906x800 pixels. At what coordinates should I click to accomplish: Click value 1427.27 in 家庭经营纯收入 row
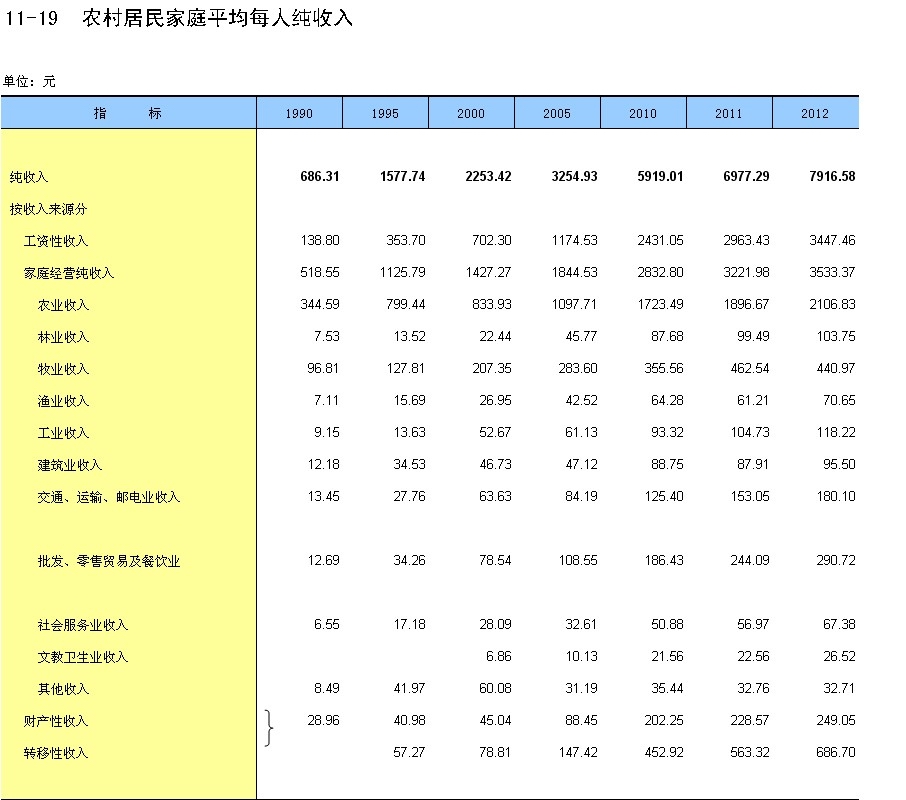pyautogui.click(x=488, y=272)
